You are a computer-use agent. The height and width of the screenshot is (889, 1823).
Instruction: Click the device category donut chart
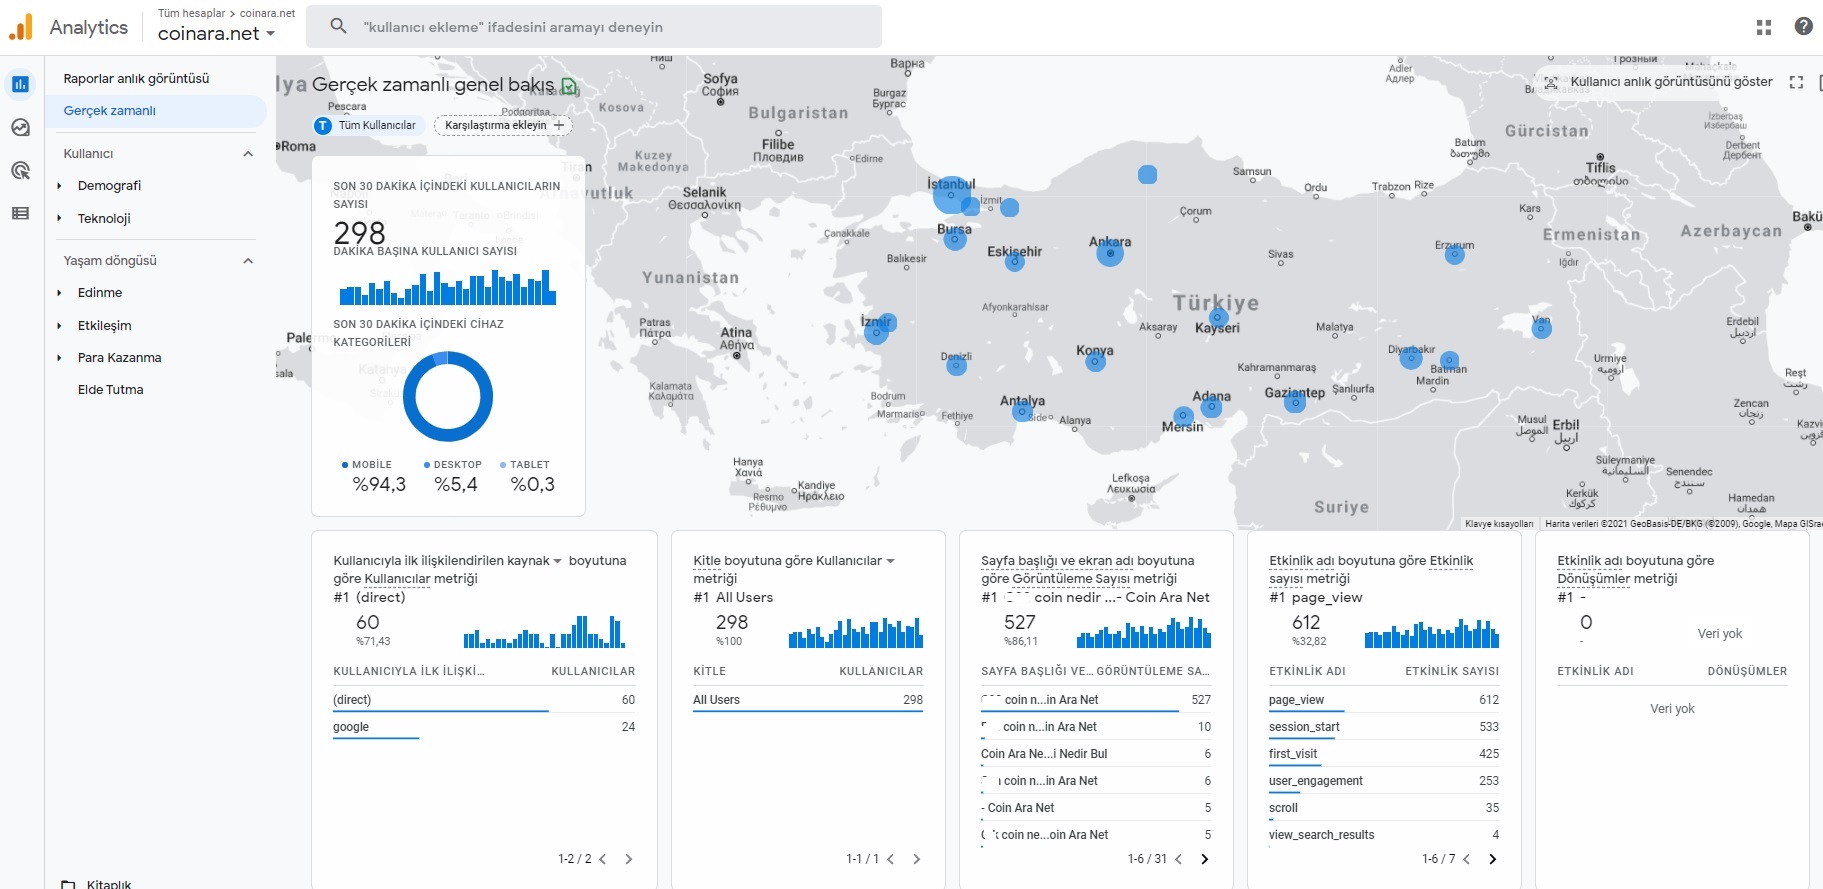pos(448,397)
